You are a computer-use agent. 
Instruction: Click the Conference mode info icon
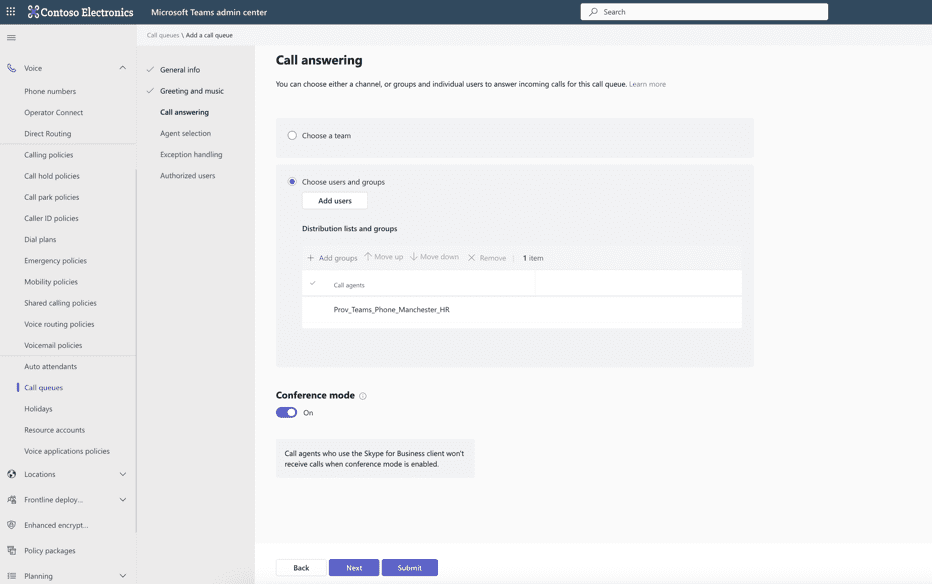click(363, 396)
